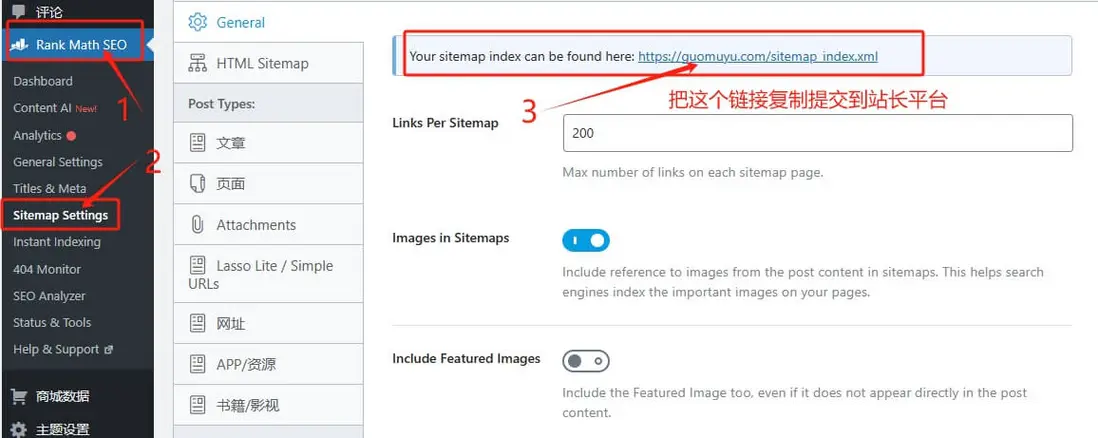Image resolution: width=1098 pixels, height=438 pixels.
Task: Click the Rank Math SEO chart icon
Action: click(20, 45)
